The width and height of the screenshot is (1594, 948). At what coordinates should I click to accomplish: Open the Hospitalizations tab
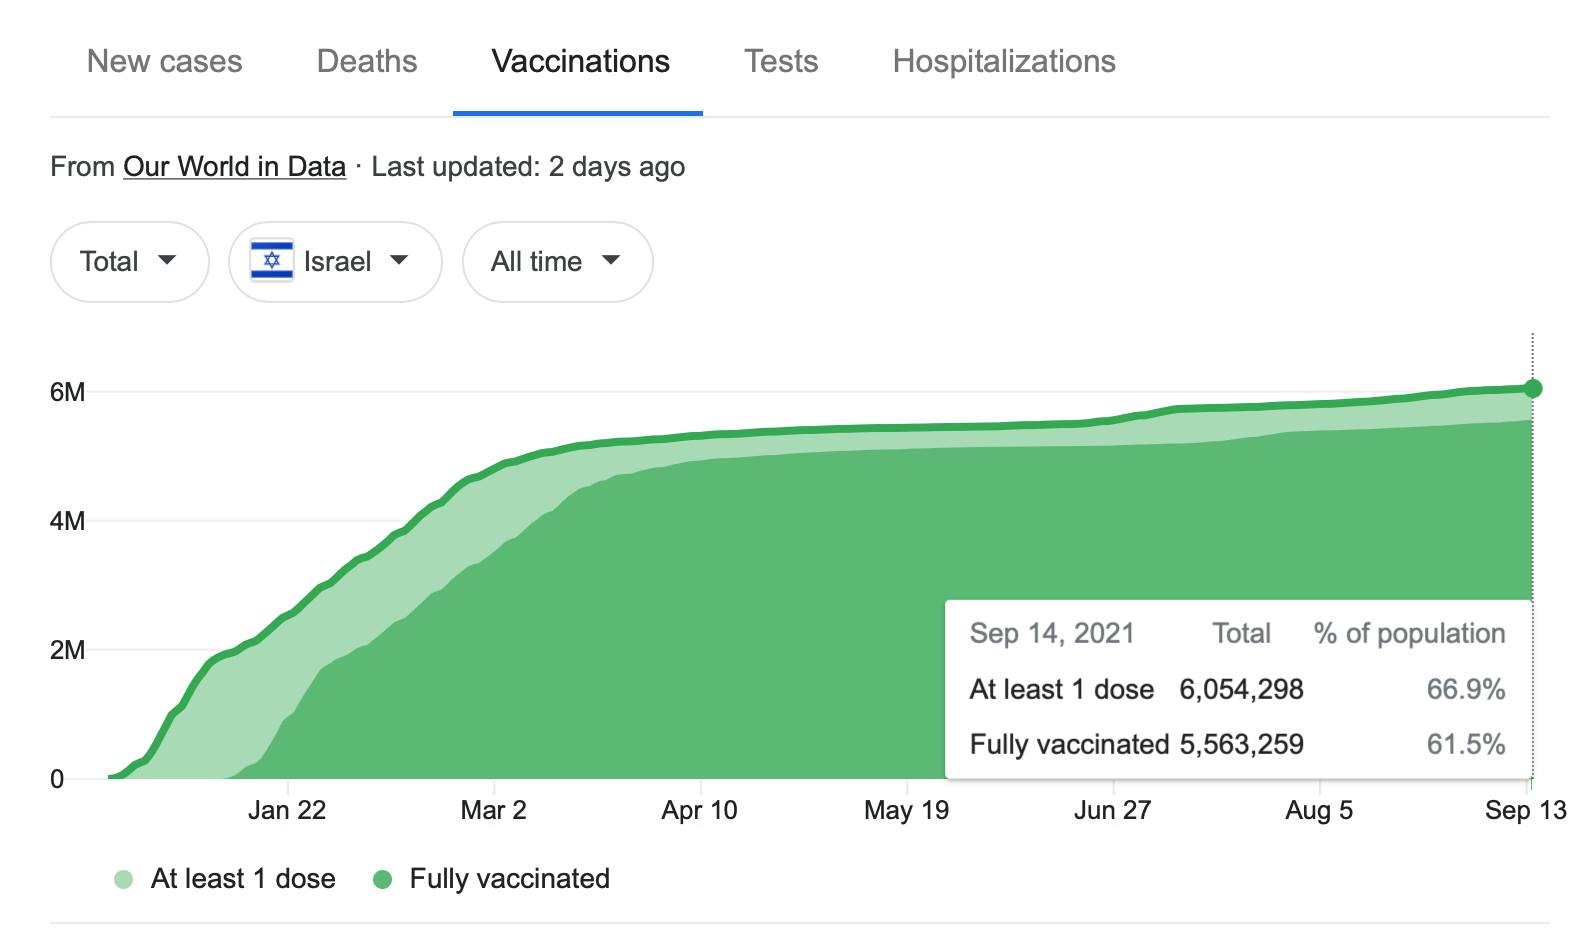(x=1004, y=62)
